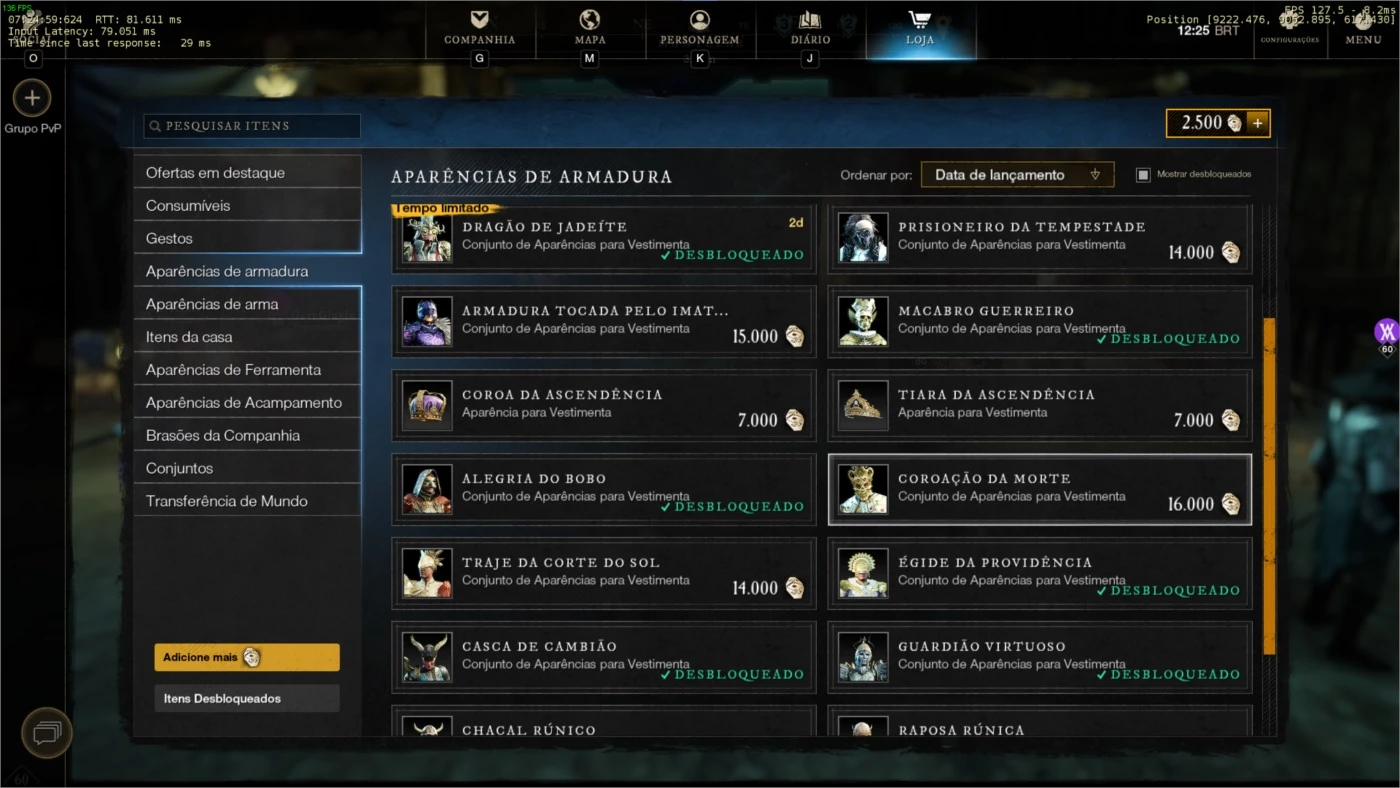Click the Pesquisar Itens search field

(252, 126)
